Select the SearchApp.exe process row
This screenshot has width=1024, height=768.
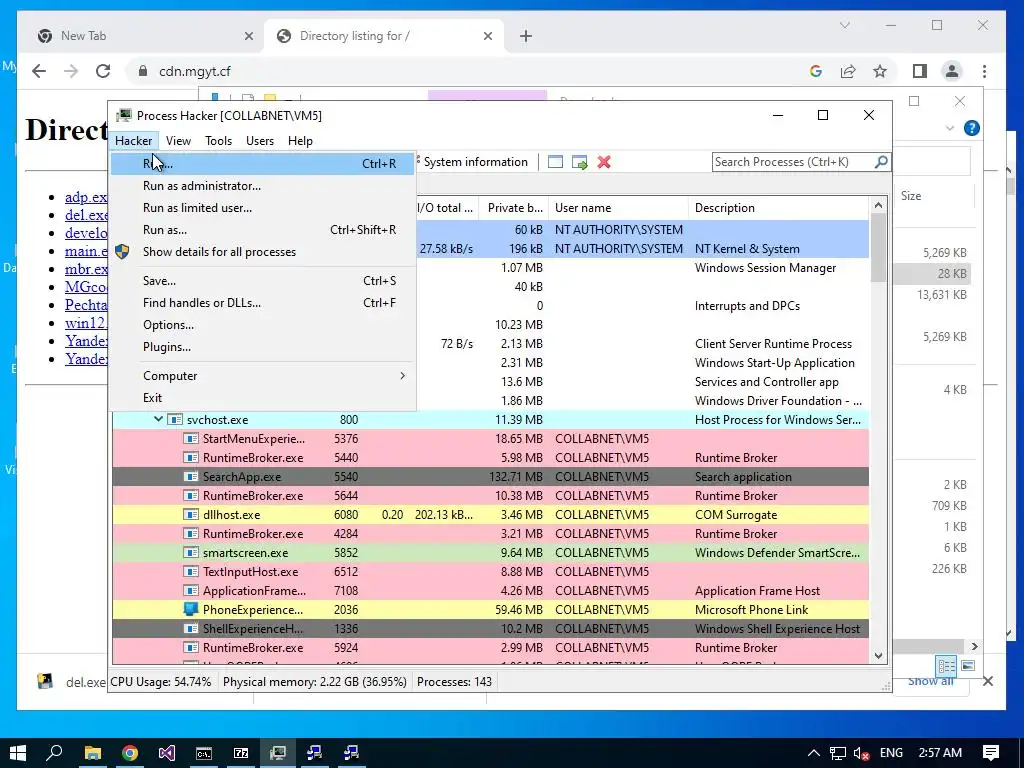click(x=490, y=477)
